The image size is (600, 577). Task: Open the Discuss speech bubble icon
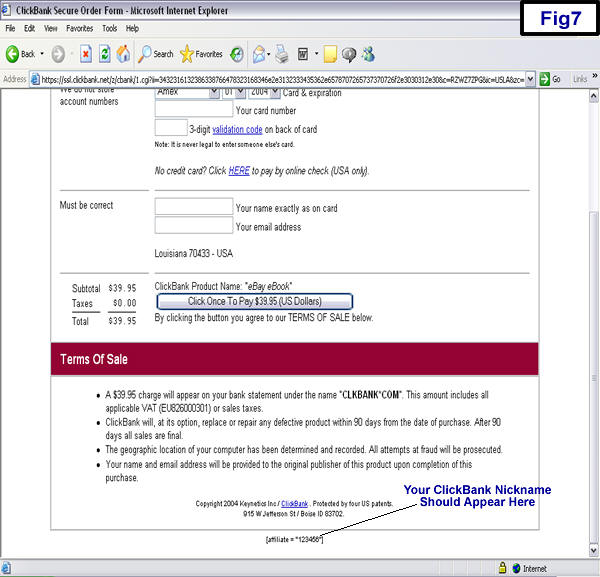tap(349, 54)
